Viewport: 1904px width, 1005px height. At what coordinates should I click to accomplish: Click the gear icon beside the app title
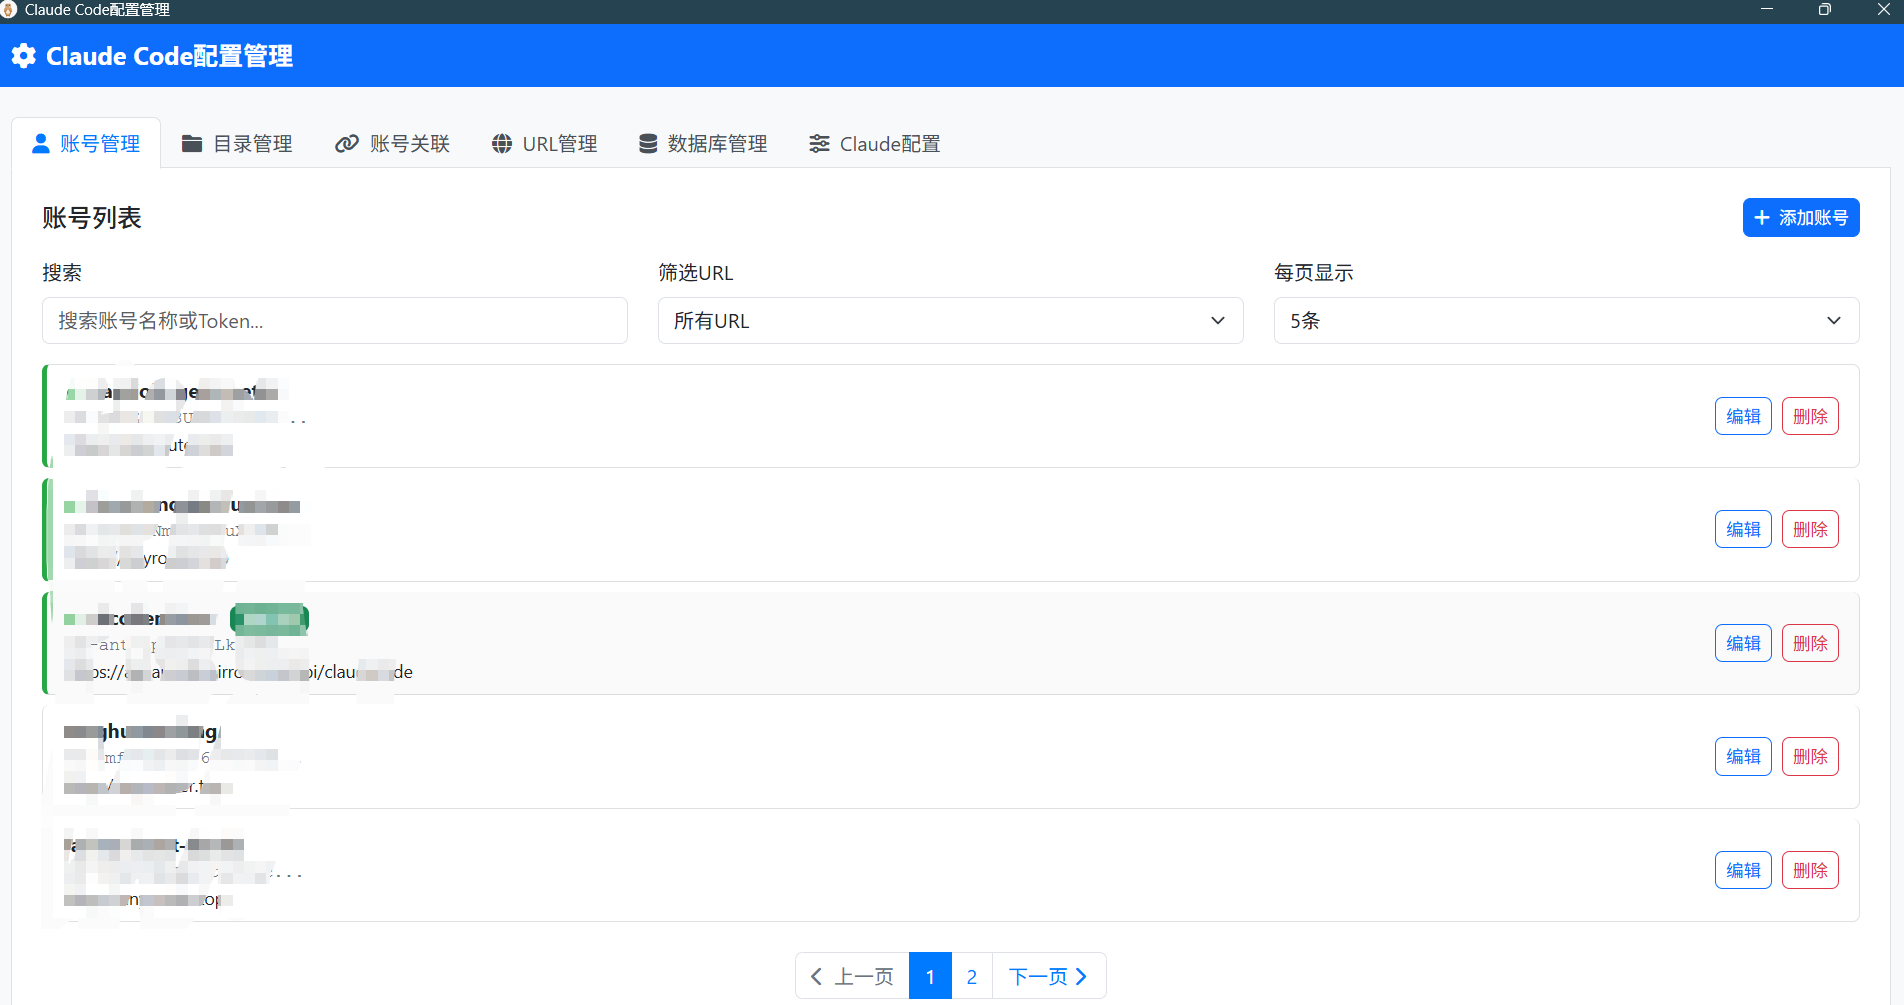[24, 56]
